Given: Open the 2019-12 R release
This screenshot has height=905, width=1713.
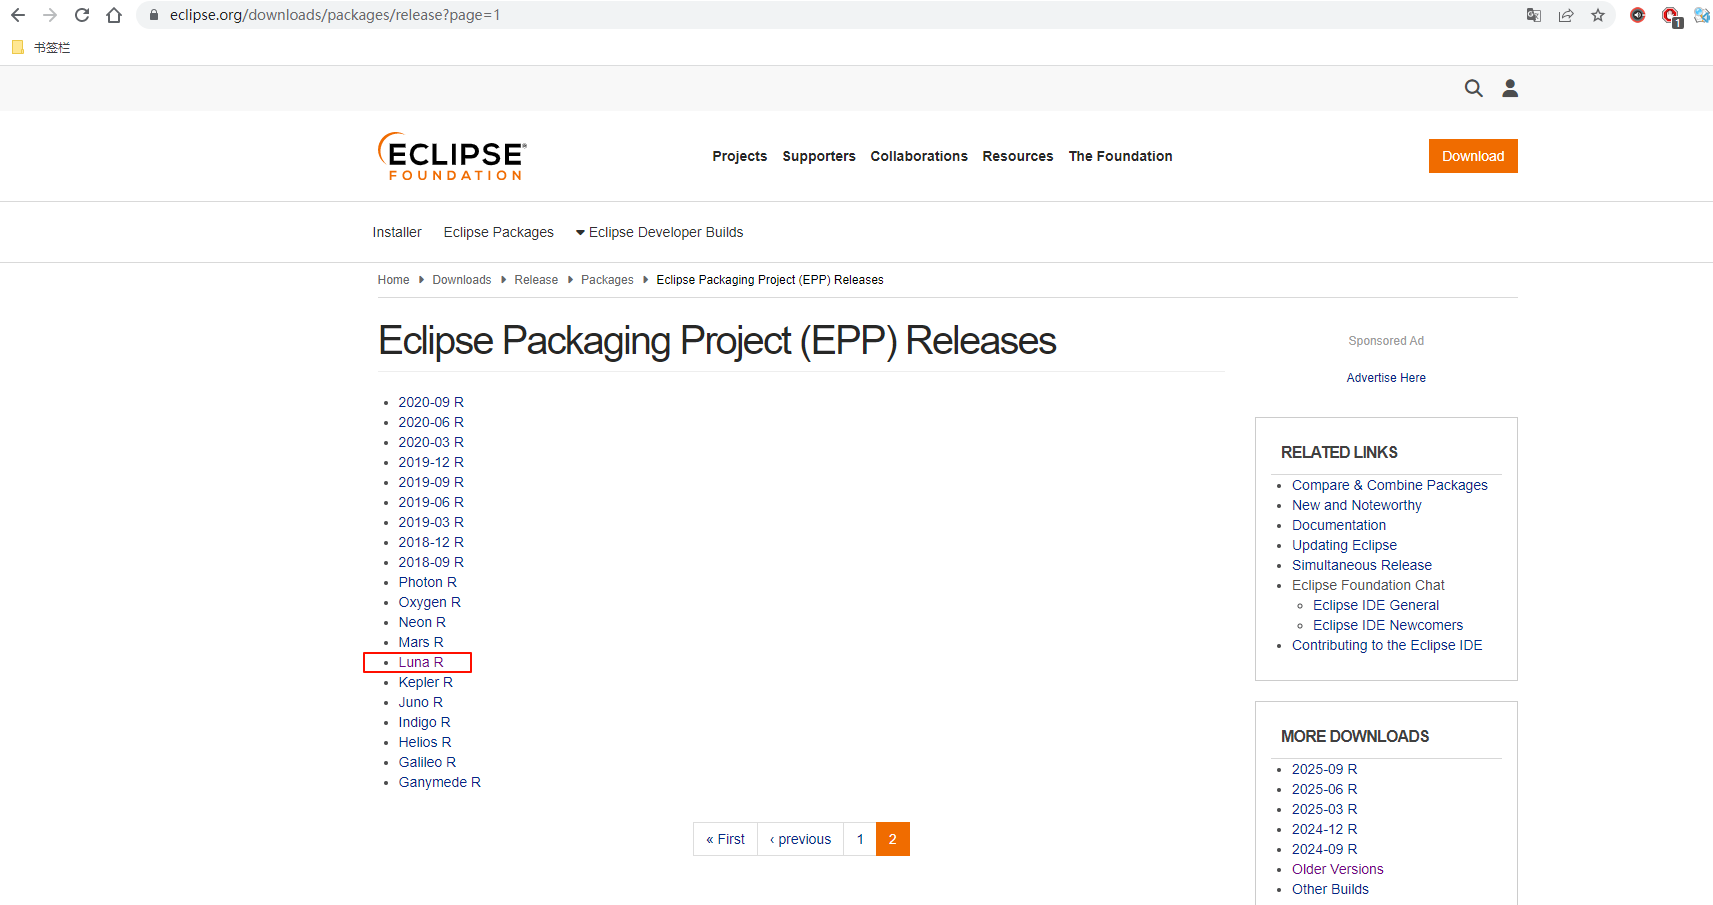Looking at the screenshot, I should tap(431, 462).
